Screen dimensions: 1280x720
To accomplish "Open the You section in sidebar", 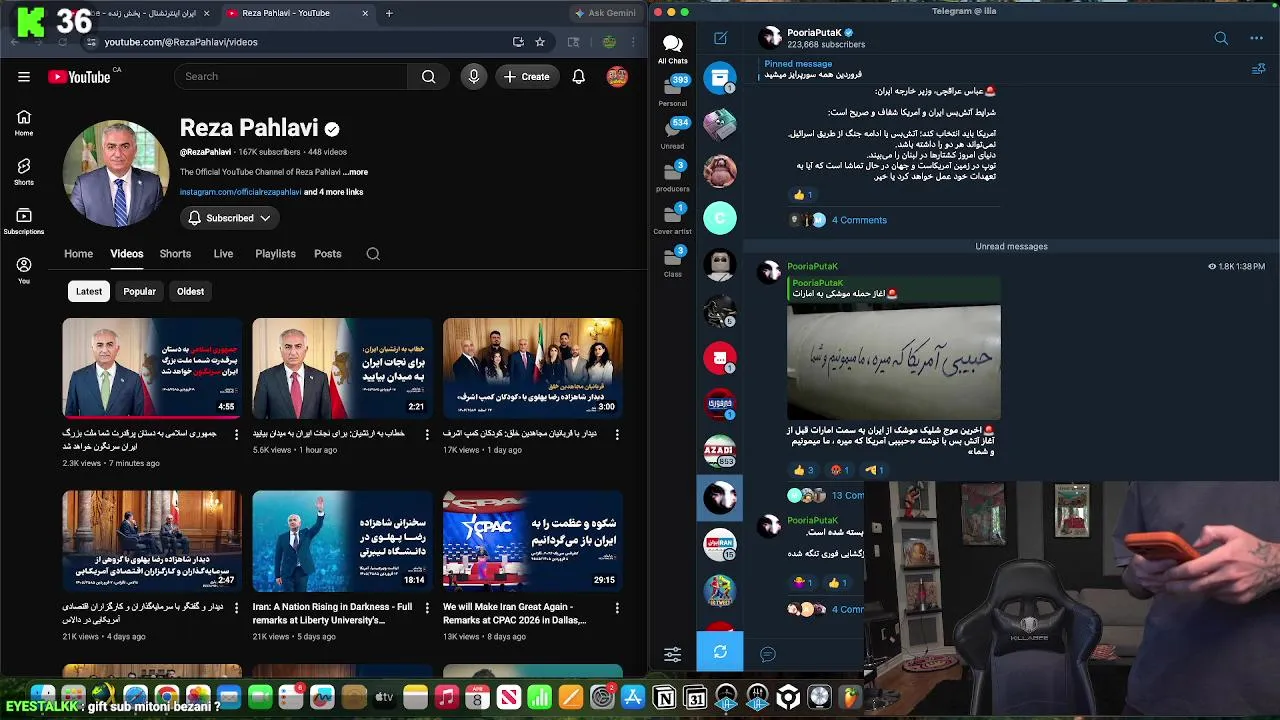I will click(24, 270).
